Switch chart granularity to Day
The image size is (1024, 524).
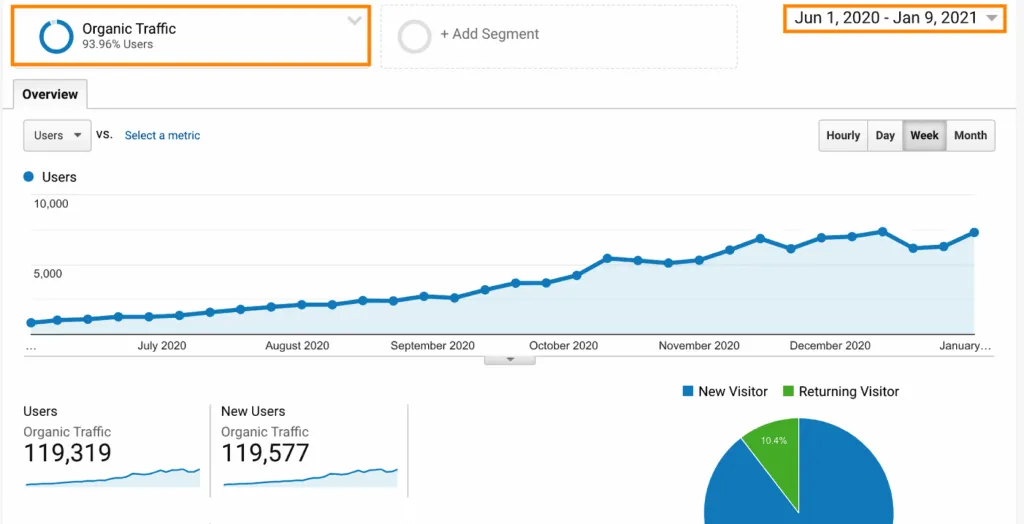(885, 135)
